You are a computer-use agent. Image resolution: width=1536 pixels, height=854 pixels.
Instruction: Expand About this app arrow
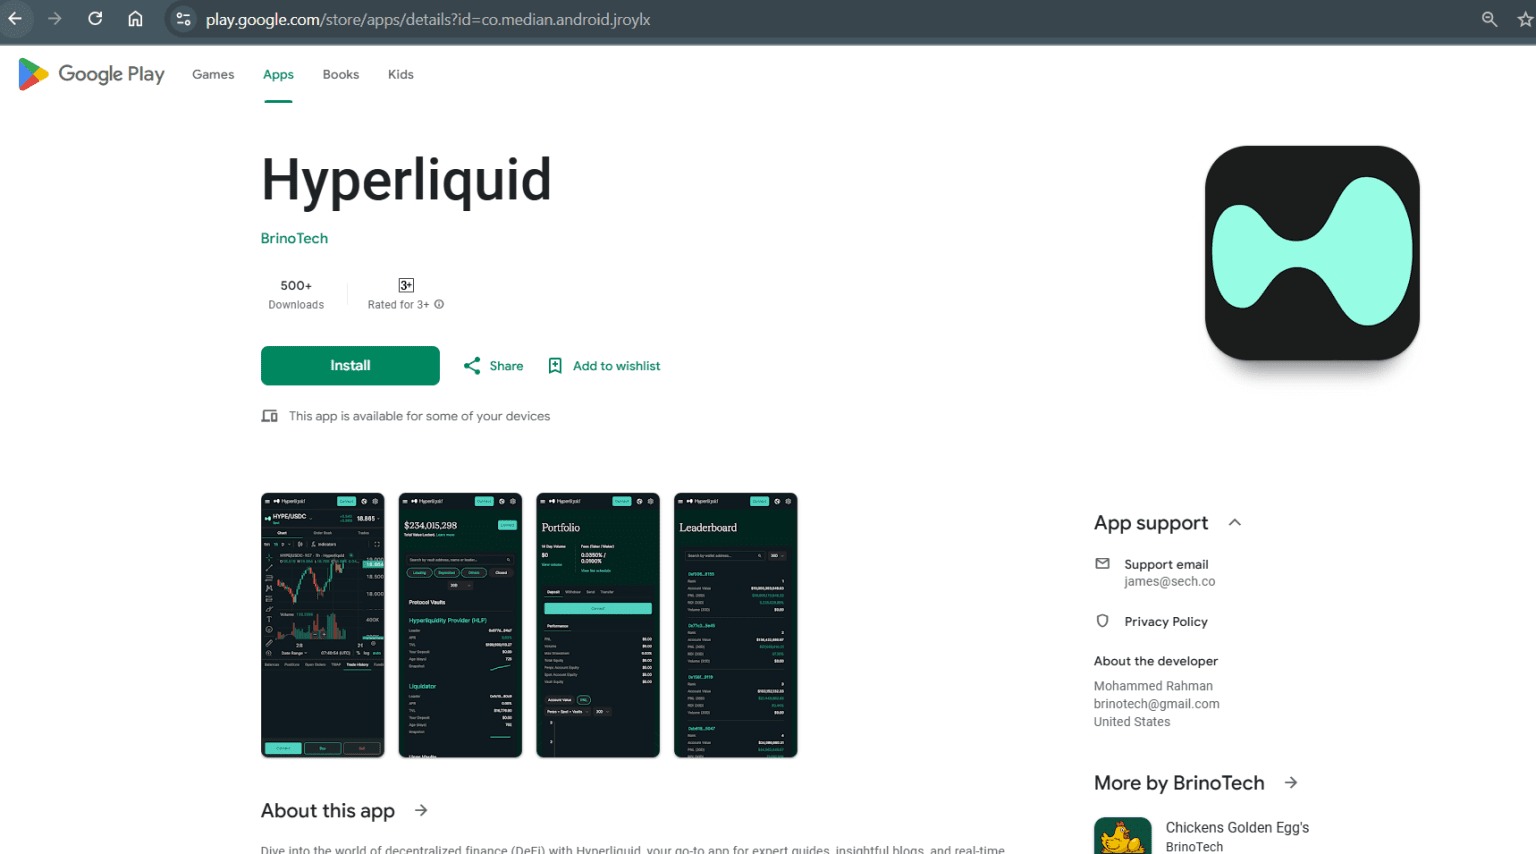421,810
